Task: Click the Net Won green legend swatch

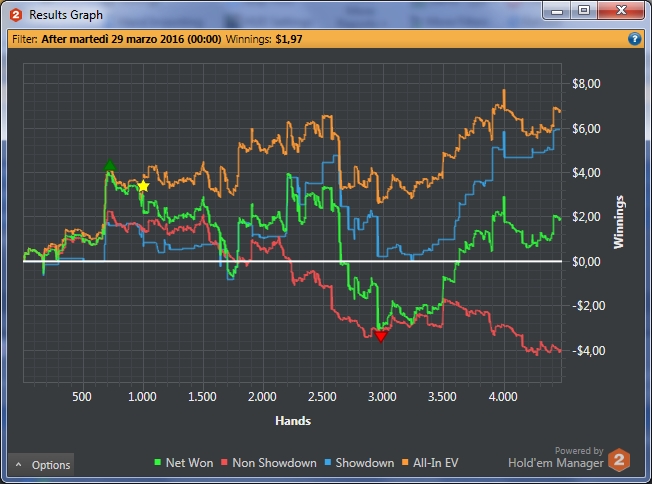Action: pyautogui.click(x=158, y=462)
